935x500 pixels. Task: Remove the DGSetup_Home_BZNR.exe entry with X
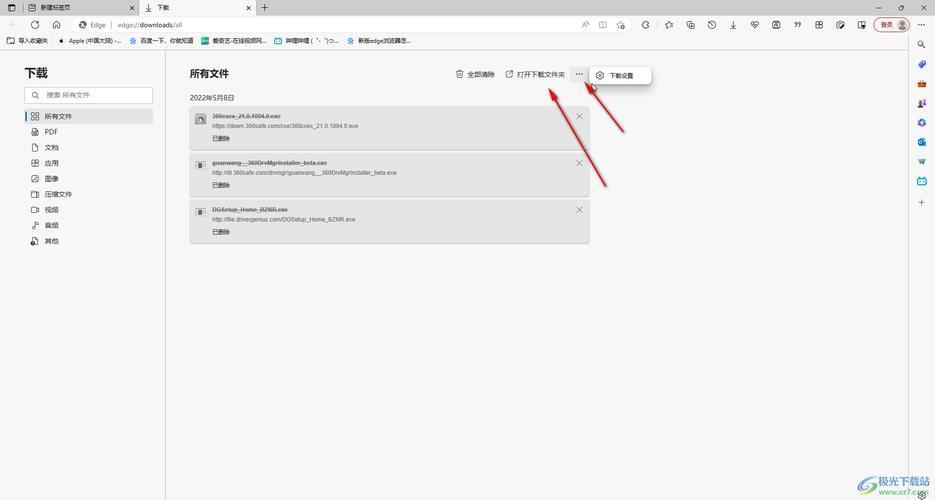(x=579, y=210)
